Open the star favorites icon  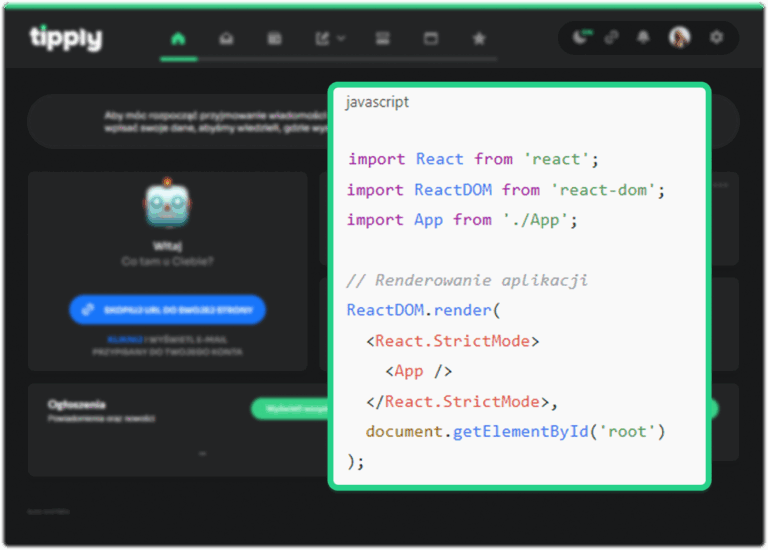[479, 38]
